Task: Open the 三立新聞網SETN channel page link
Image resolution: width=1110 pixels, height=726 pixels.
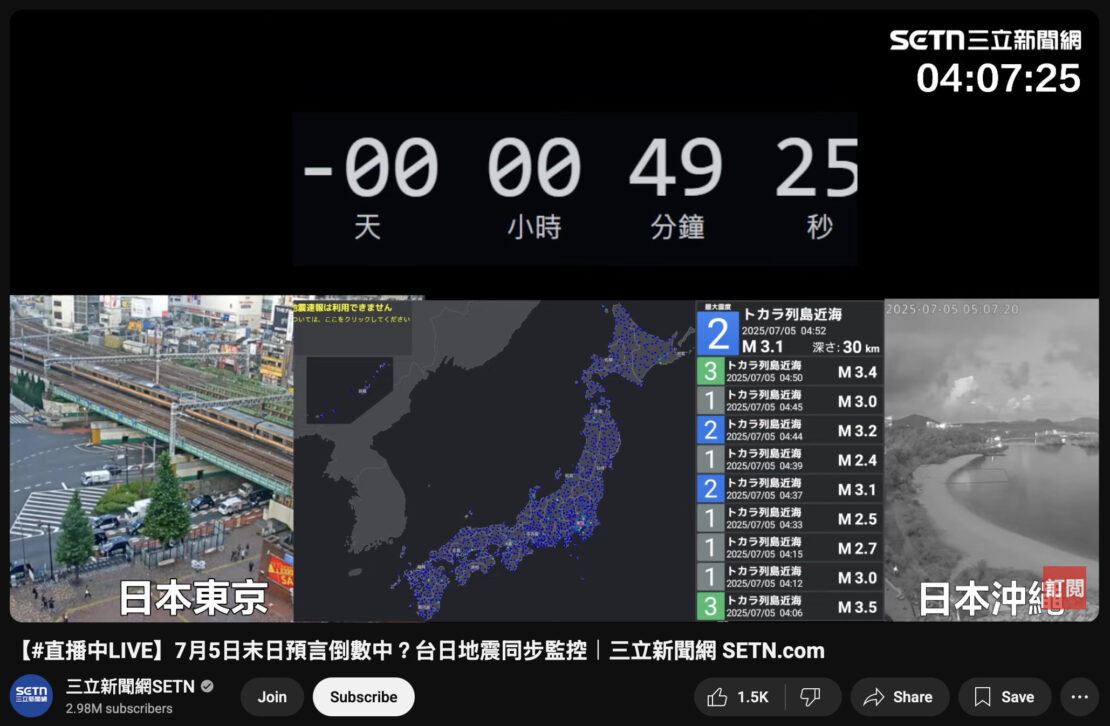Action: [130, 686]
